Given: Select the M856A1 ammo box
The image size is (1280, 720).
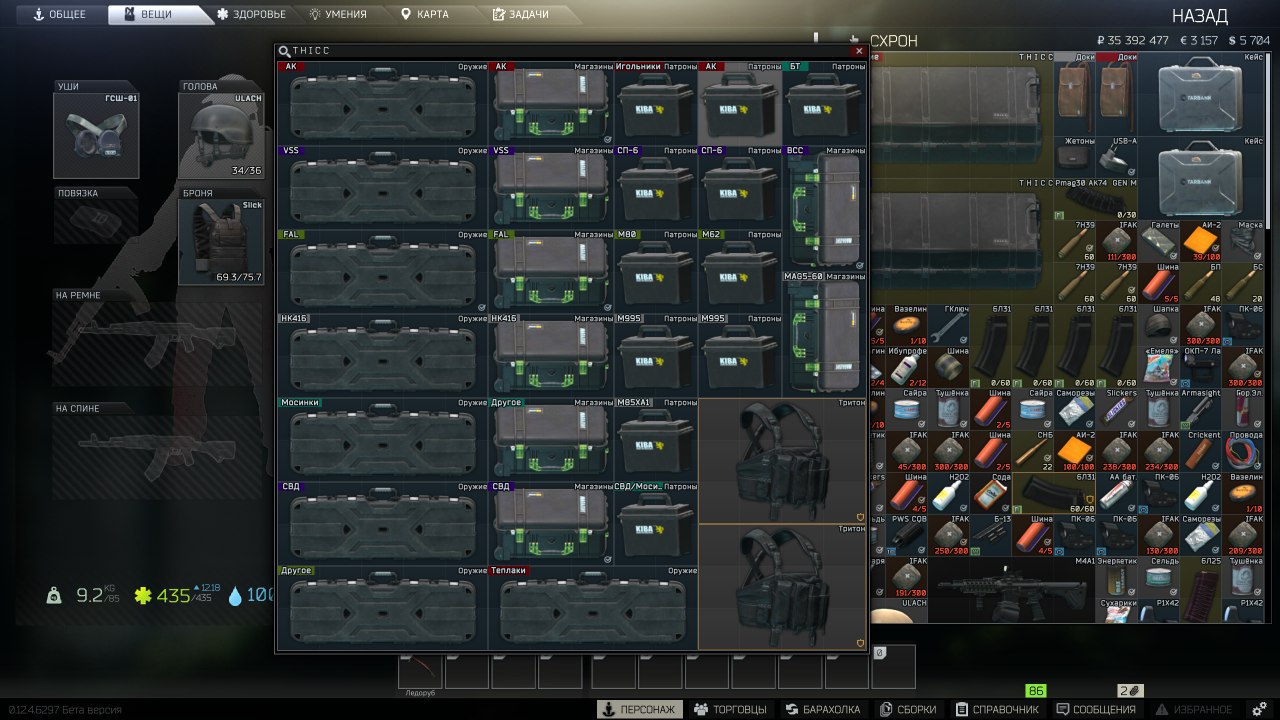Looking at the screenshot, I should coord(656,440).
